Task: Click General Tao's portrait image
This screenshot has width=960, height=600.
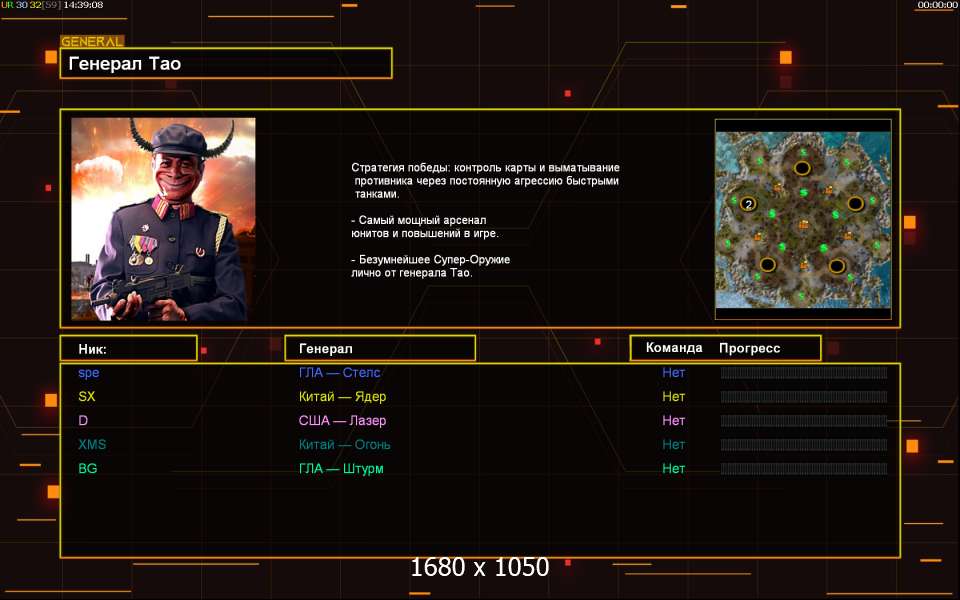Action: [x=163, y=219]
